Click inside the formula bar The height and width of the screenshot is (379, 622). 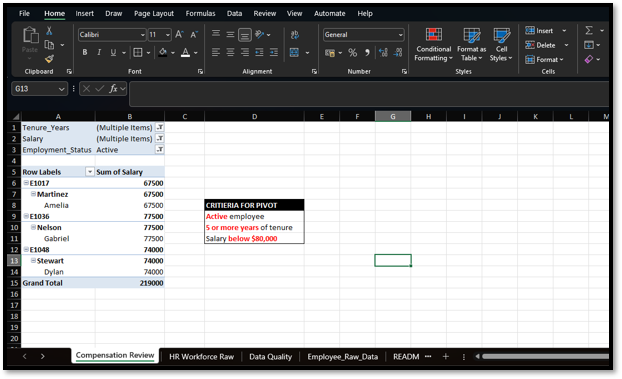pyautogui.click(x=369, y=94)
